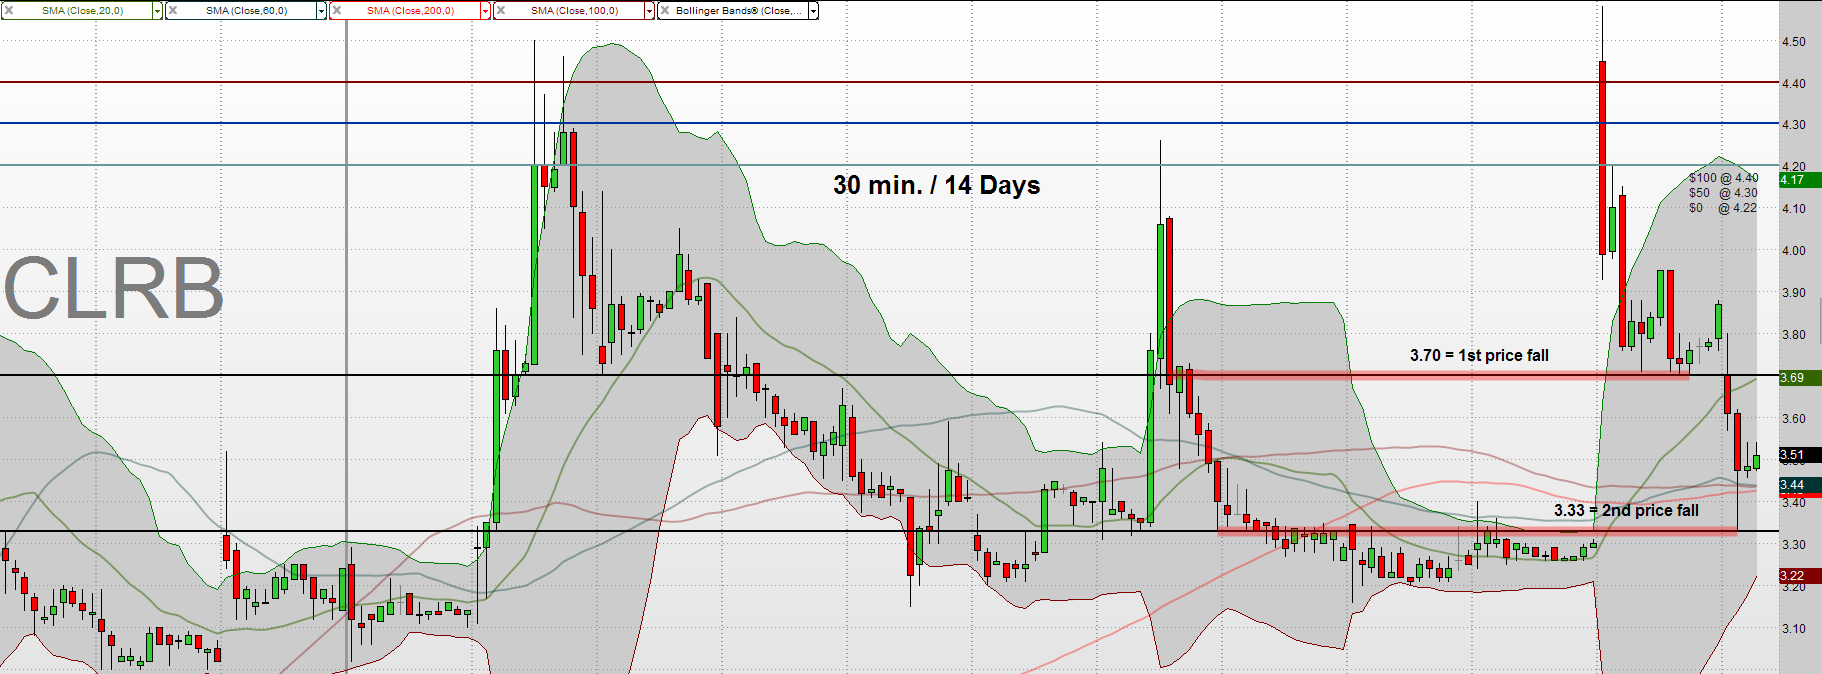The image size is (1822, 674).
Task: Select the SMA (Close,20,0) label
Action: click(83, 11)
